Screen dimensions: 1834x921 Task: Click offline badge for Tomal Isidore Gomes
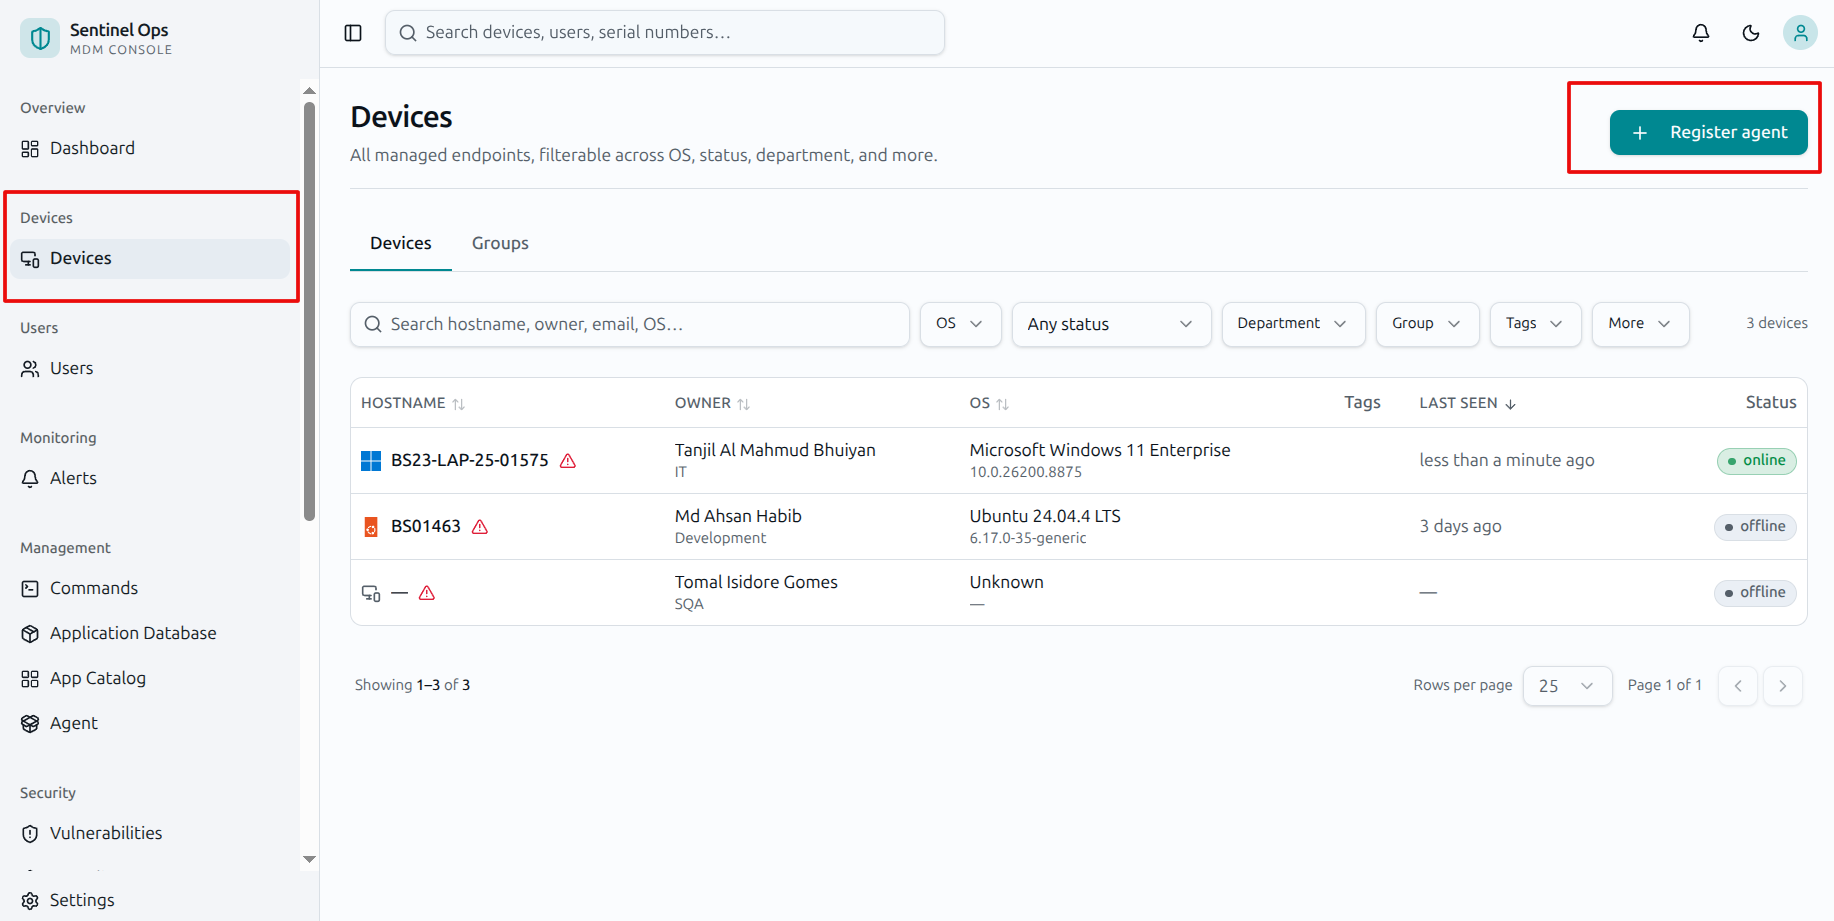coord(1755,593)
